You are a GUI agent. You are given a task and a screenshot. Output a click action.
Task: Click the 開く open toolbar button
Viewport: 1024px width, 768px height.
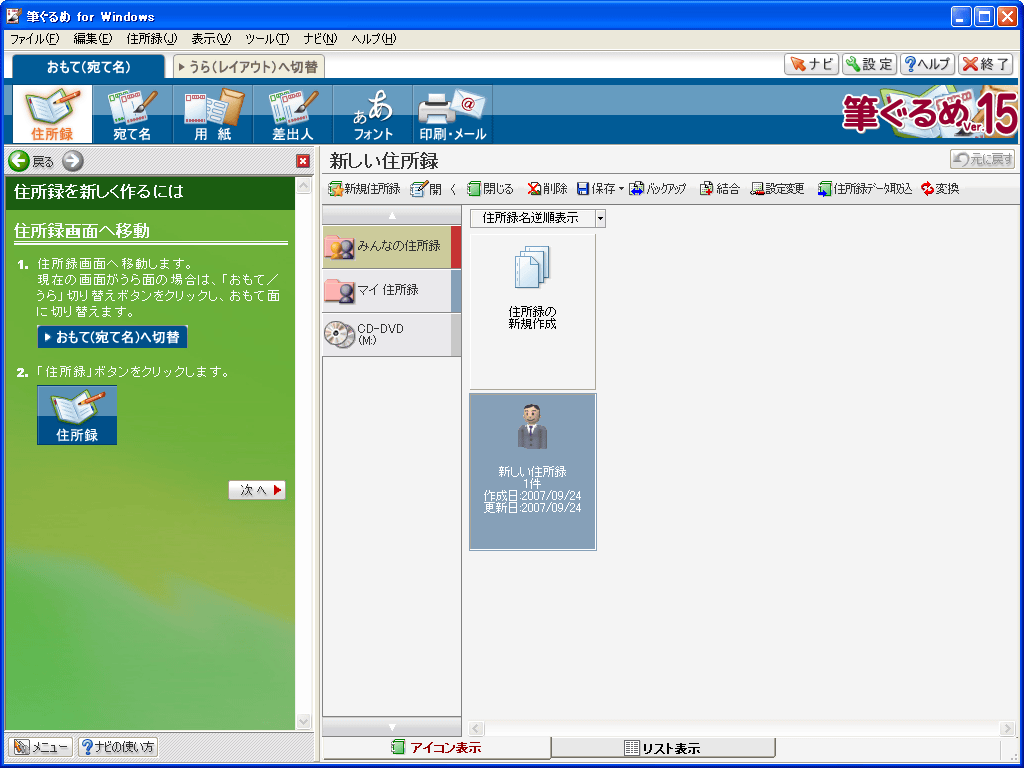point(434,189)
